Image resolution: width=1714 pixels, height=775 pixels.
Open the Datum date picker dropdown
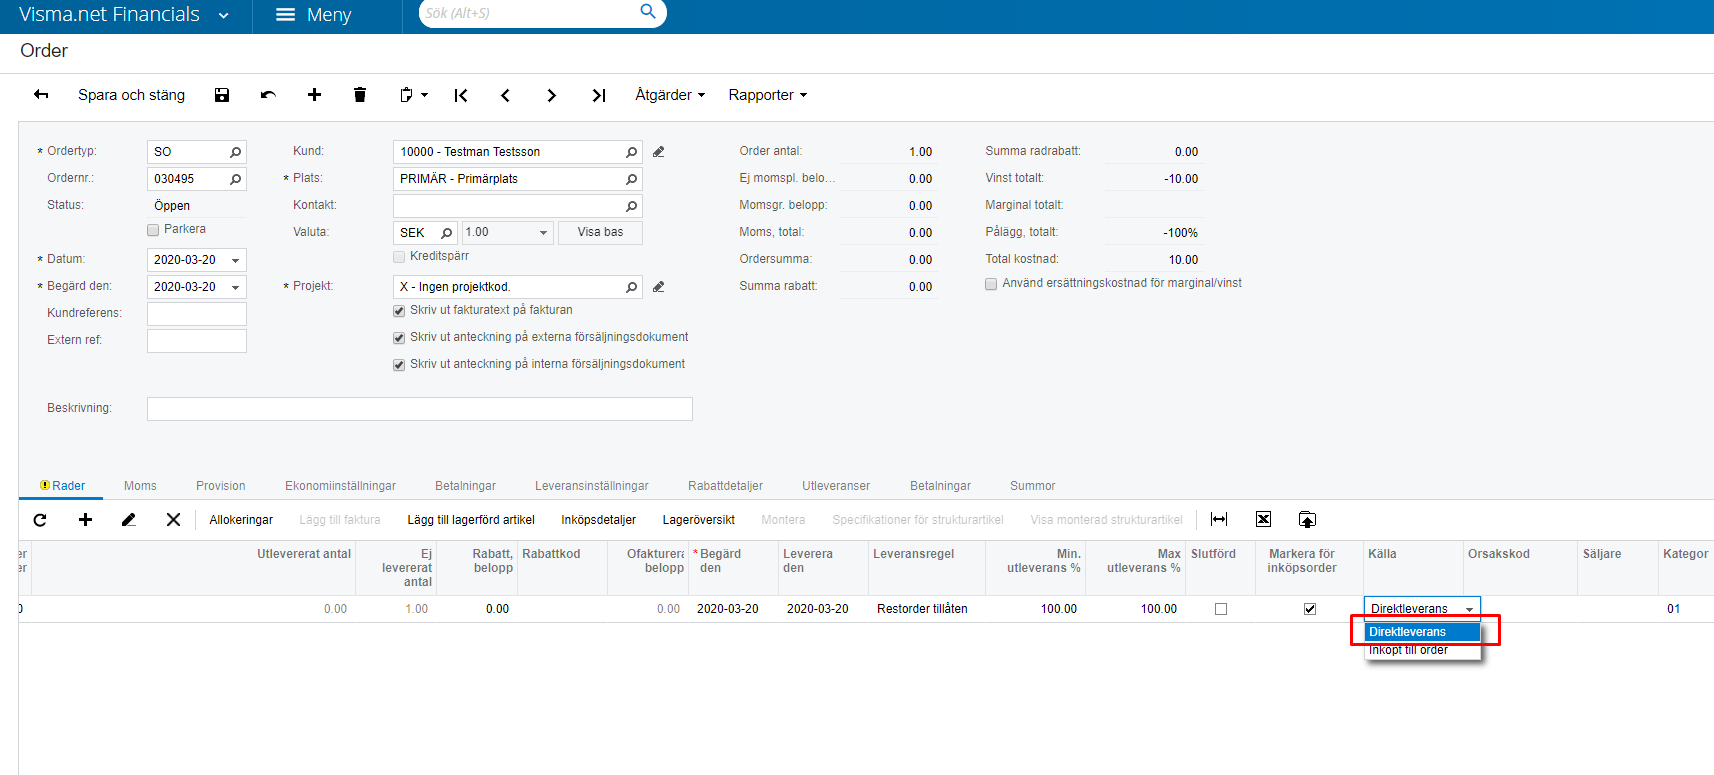tap(236, 260)
